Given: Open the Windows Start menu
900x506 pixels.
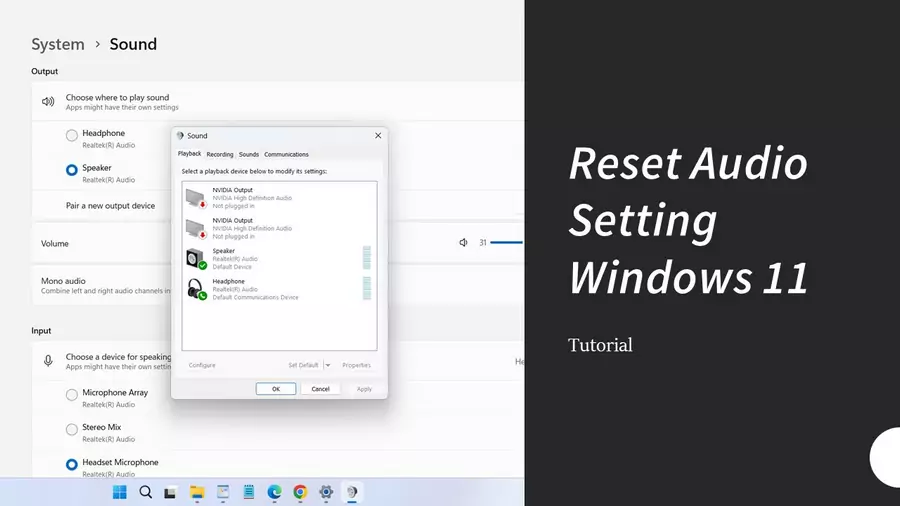Looking at the screenshot, I should click(x=119, y=492).
